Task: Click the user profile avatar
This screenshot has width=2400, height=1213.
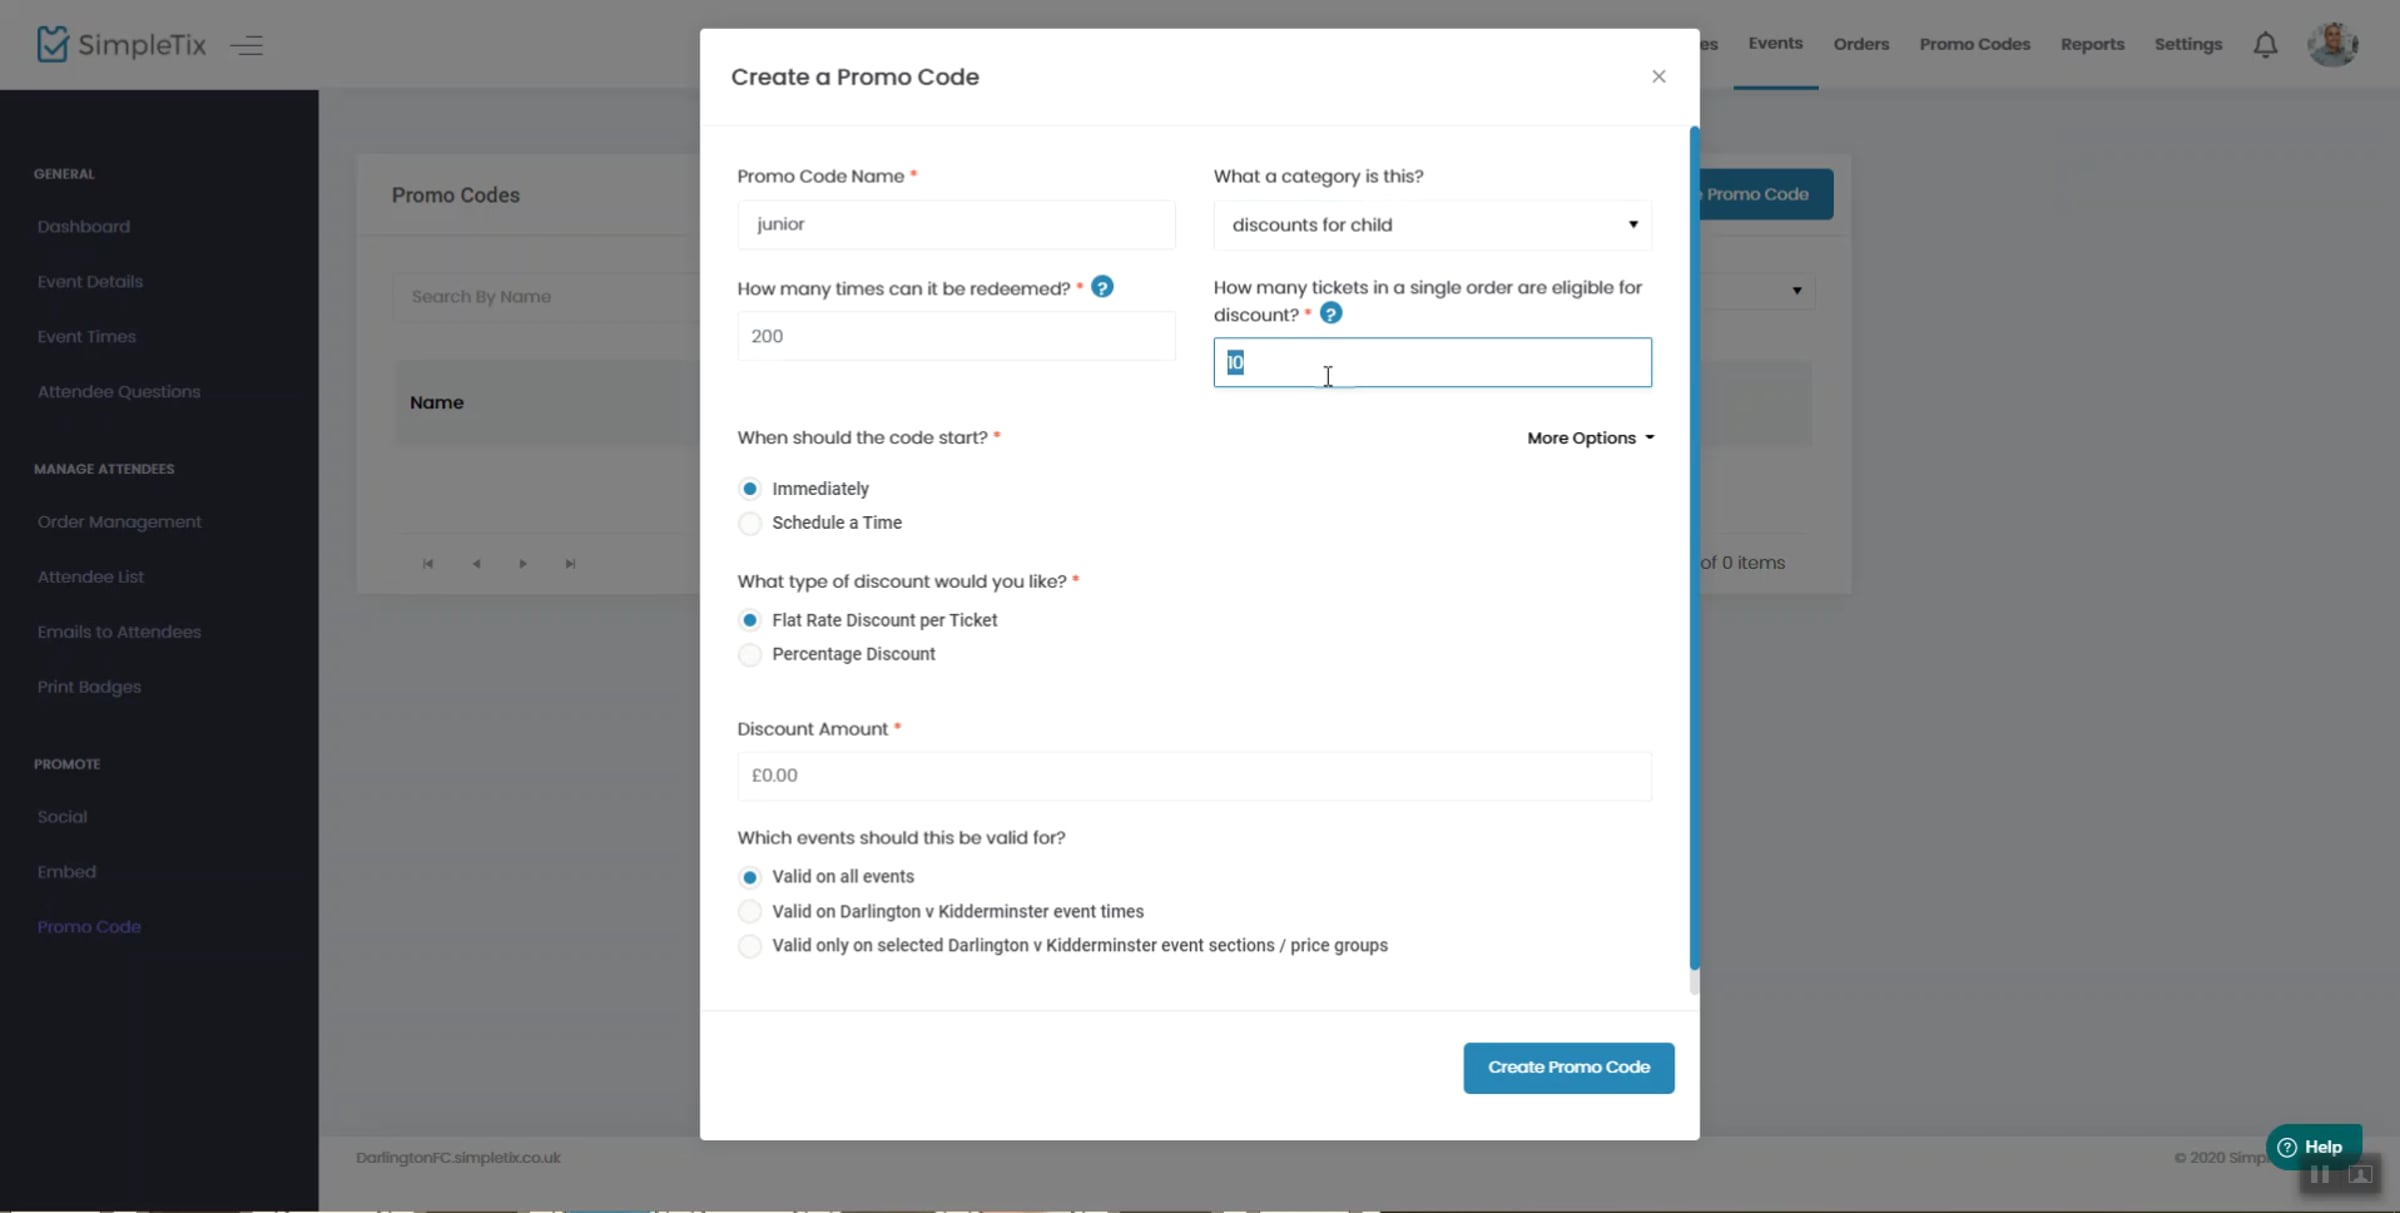Action: 2333,45
